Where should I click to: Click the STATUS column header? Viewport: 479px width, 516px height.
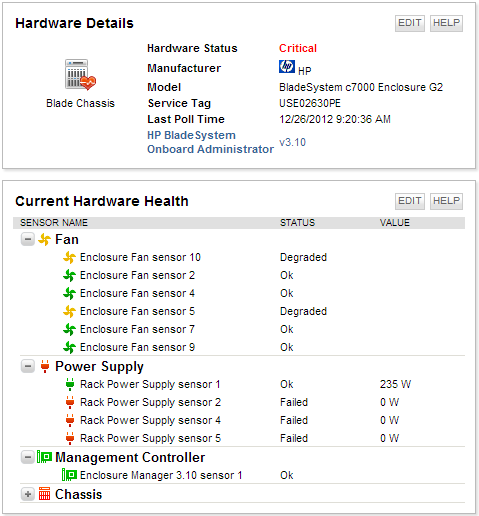297,223
